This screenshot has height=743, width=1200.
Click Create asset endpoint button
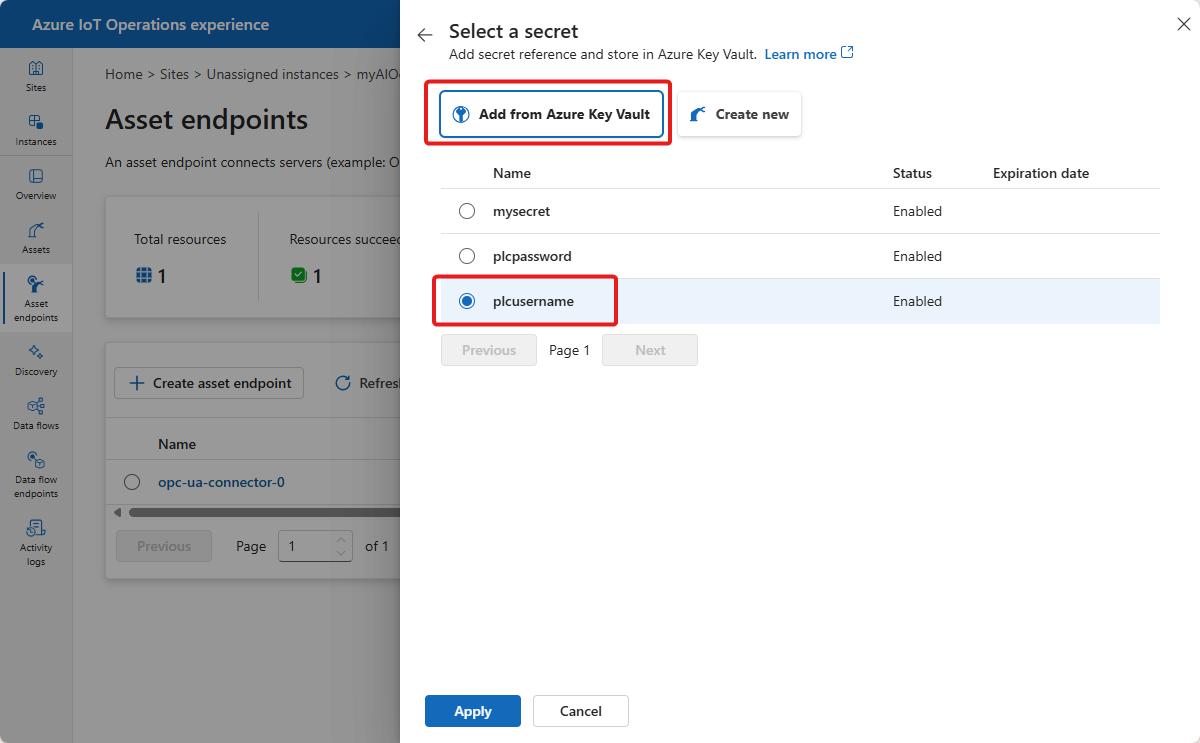209,383
